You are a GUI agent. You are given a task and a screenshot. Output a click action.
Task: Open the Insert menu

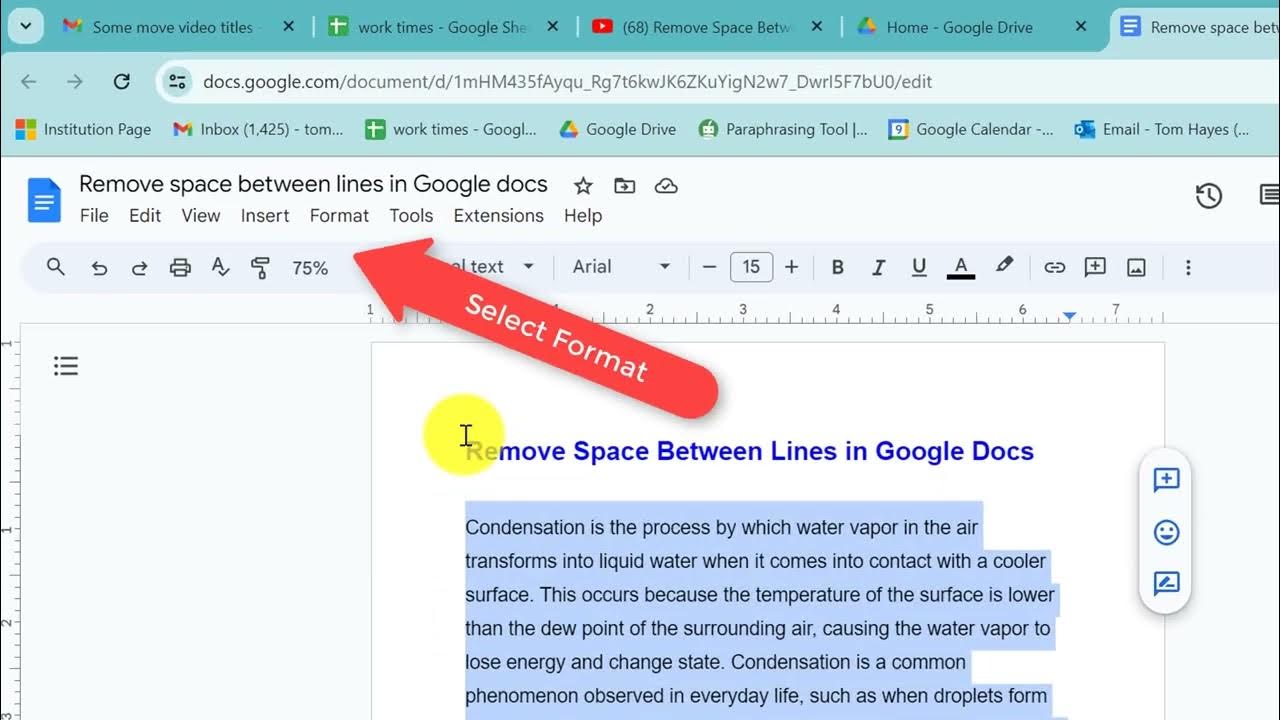(265, 215)
